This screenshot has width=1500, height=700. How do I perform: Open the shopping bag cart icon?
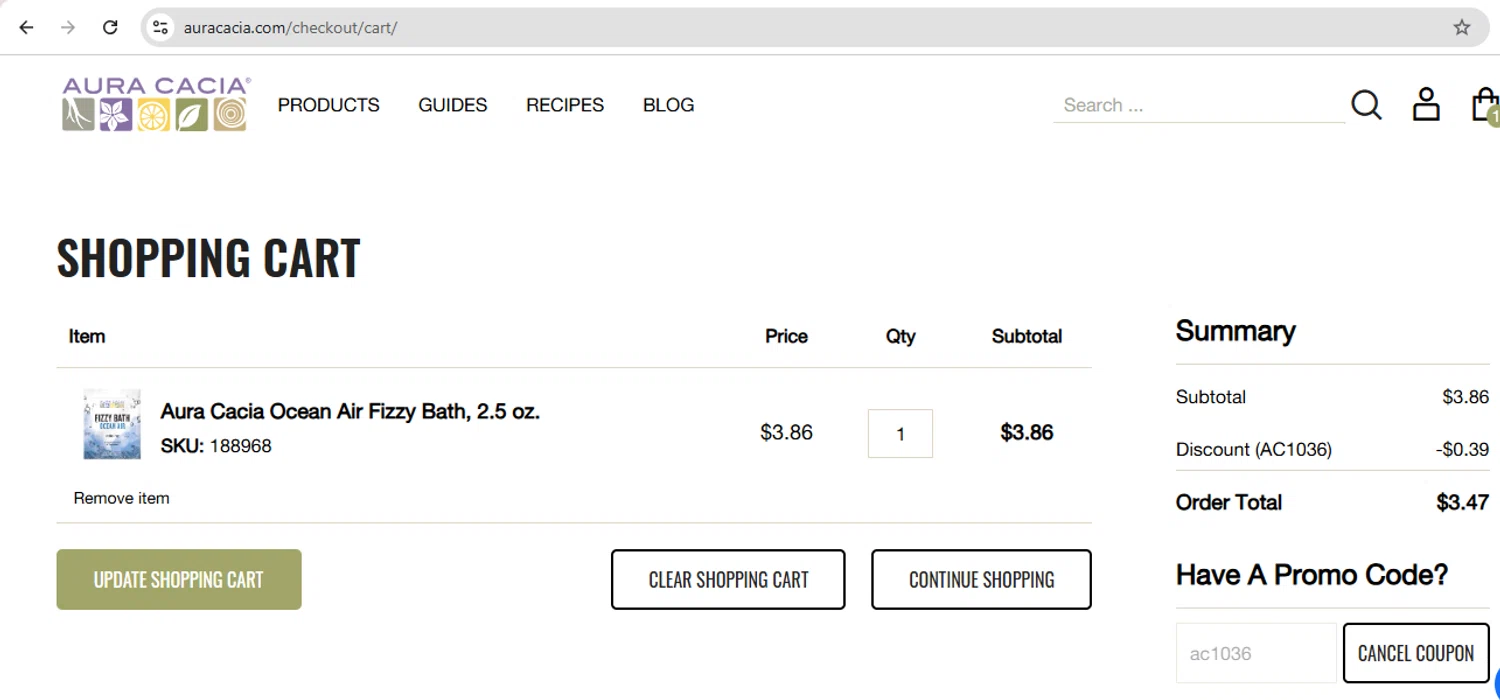click(1485, 104)
